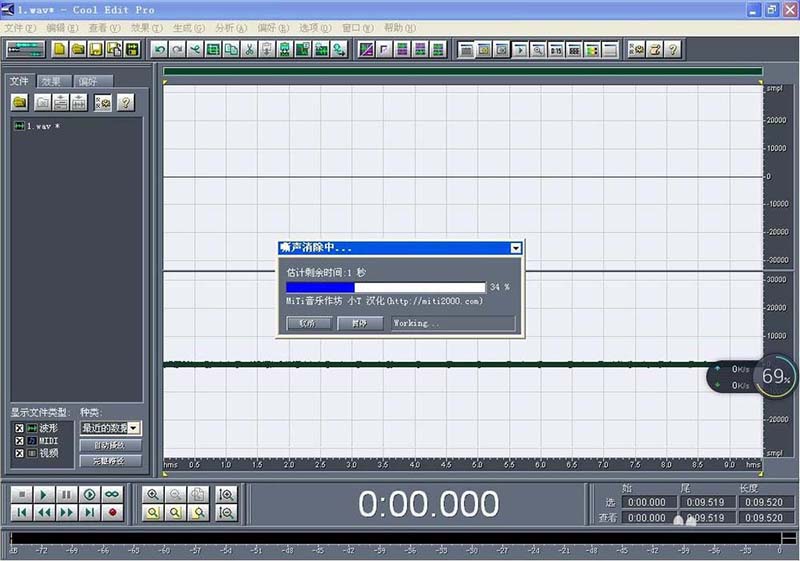The height and width of the screenshot is (561, 800).
Task: Click the Working... status text in the dialog
Action: [x=416, y=323]
